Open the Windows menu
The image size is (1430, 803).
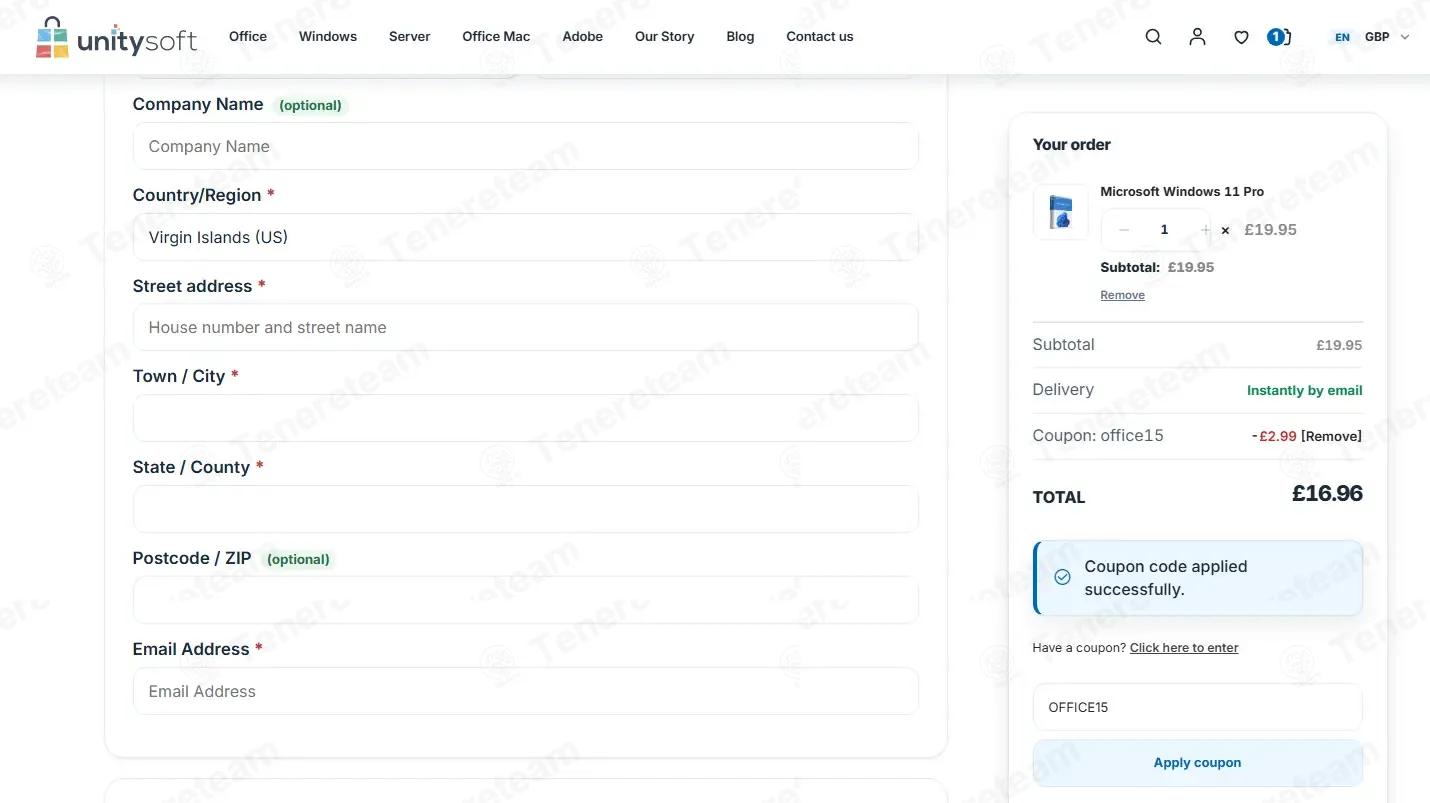click(x=328, y=37)
